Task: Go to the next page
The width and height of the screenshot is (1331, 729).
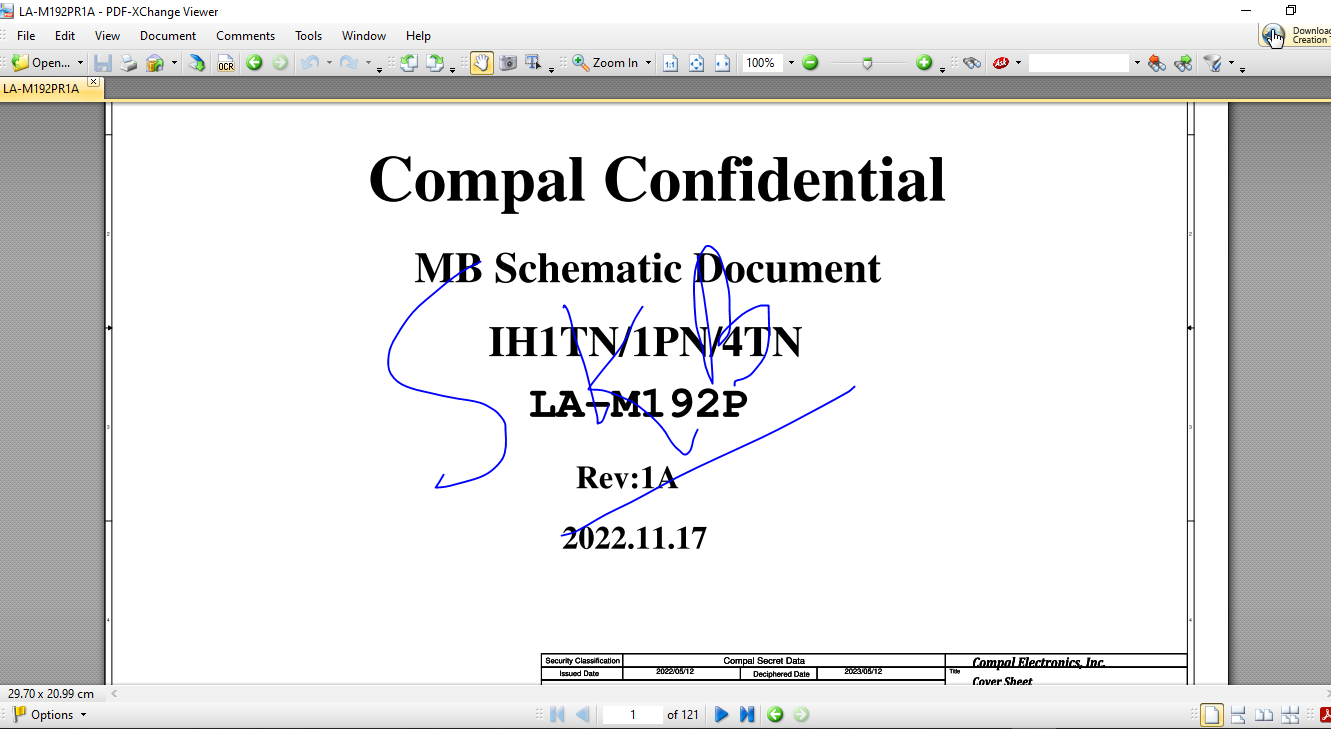Action: (721, 715)
